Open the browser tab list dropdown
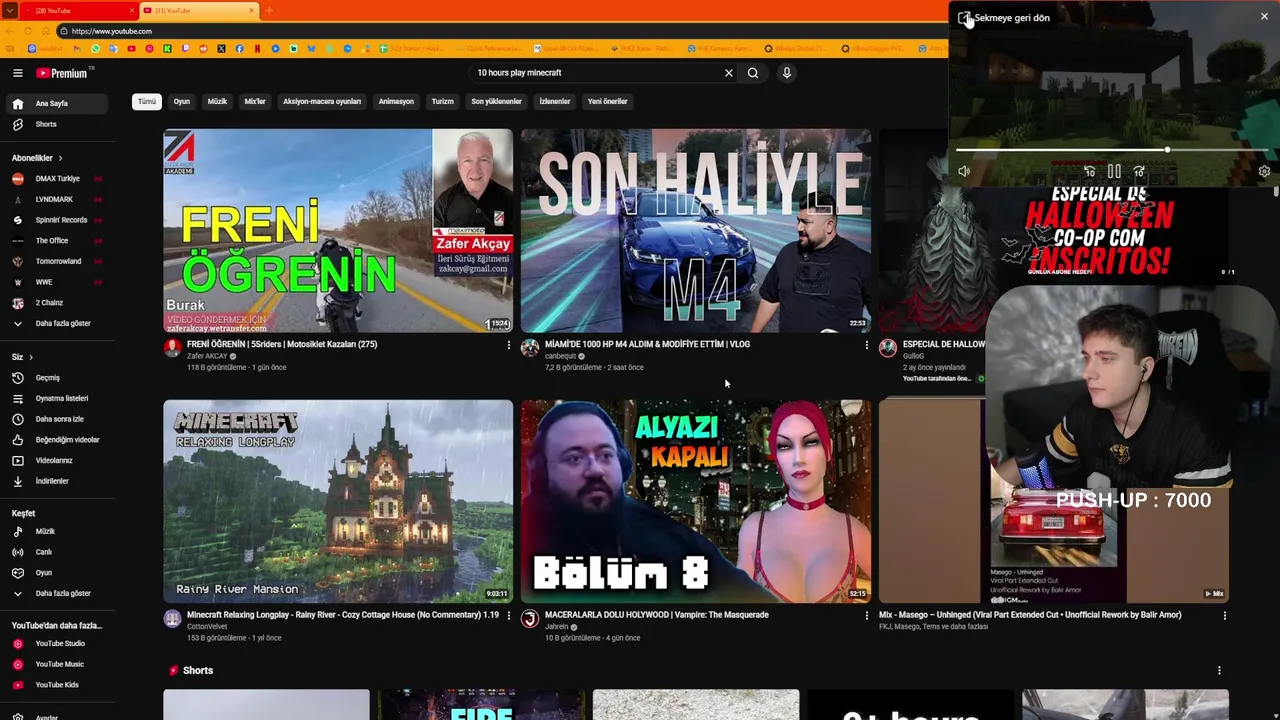The height and width of the screenshot is (720, 1280). click(x=10, y=11)
